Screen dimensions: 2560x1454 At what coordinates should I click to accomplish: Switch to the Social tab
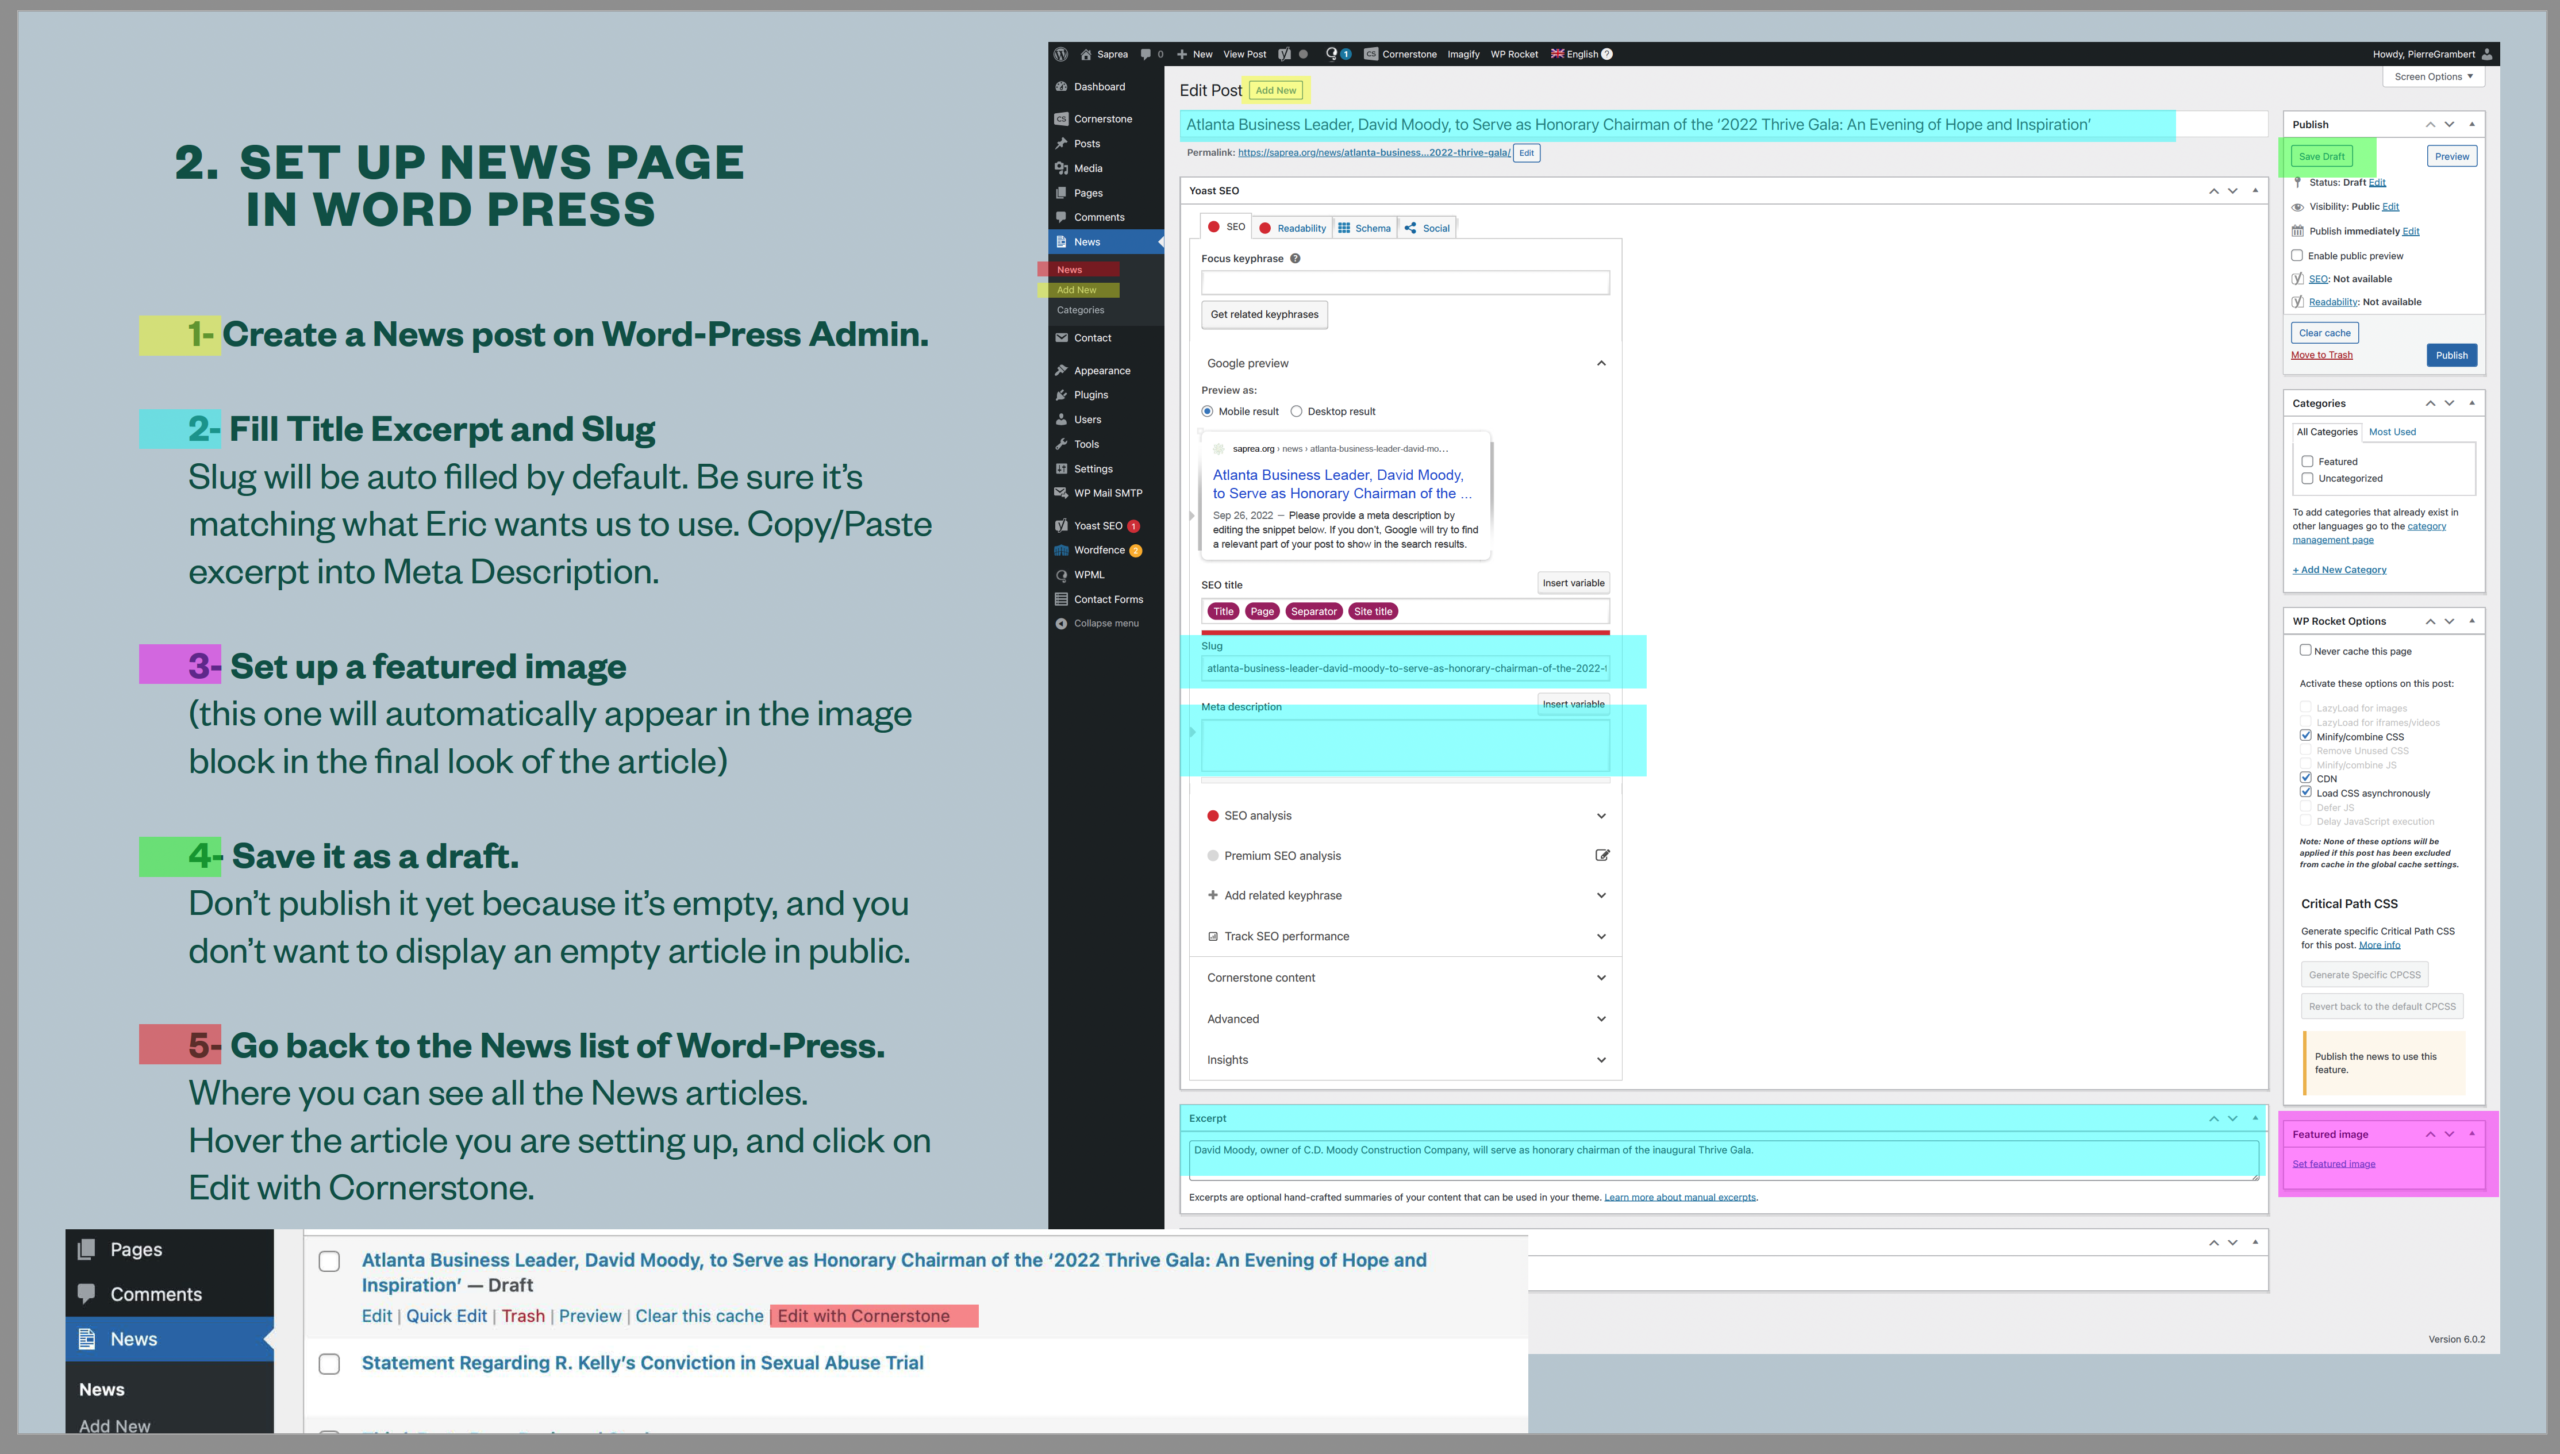(x=1427, y=228)
